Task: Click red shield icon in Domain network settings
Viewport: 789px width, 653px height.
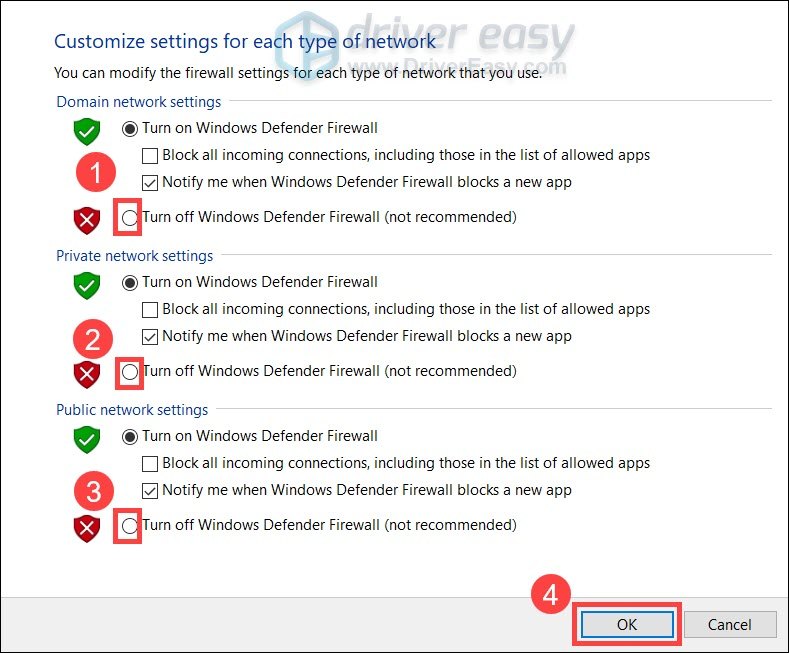Action: pyautogui.click(x=87, y=220)
